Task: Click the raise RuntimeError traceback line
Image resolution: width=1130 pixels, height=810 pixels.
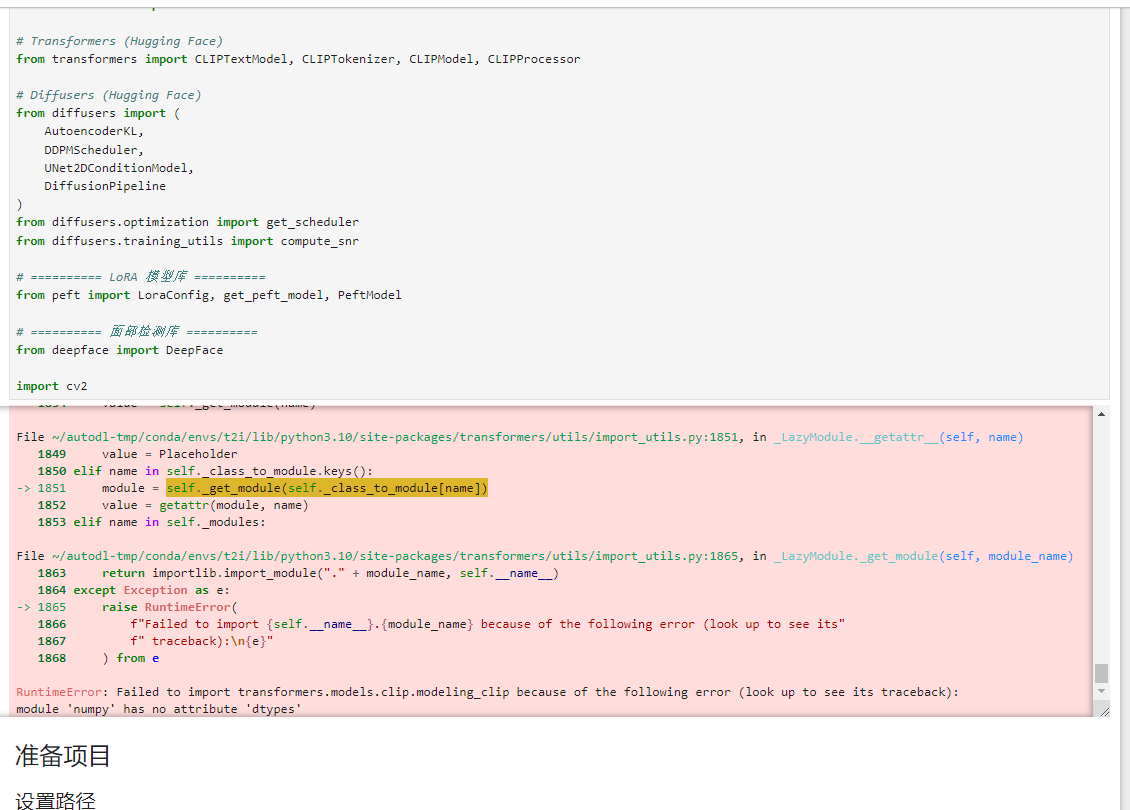Action: pyautogui.click(x=170, y=607)
